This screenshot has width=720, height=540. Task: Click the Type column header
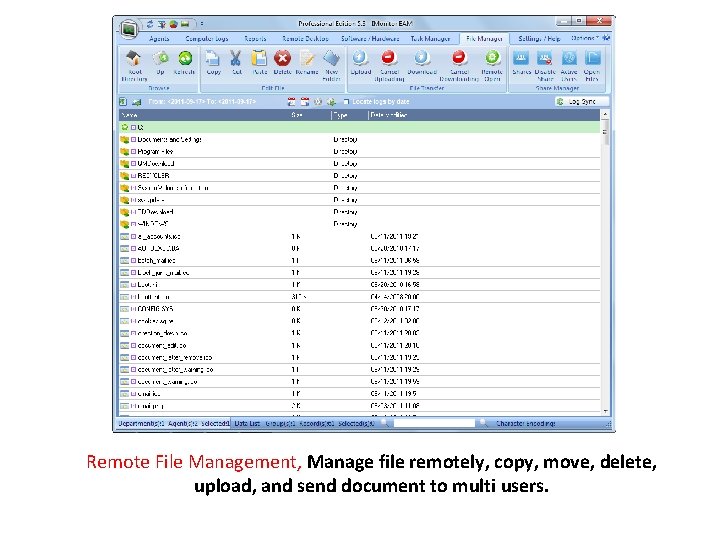(349, 115)
